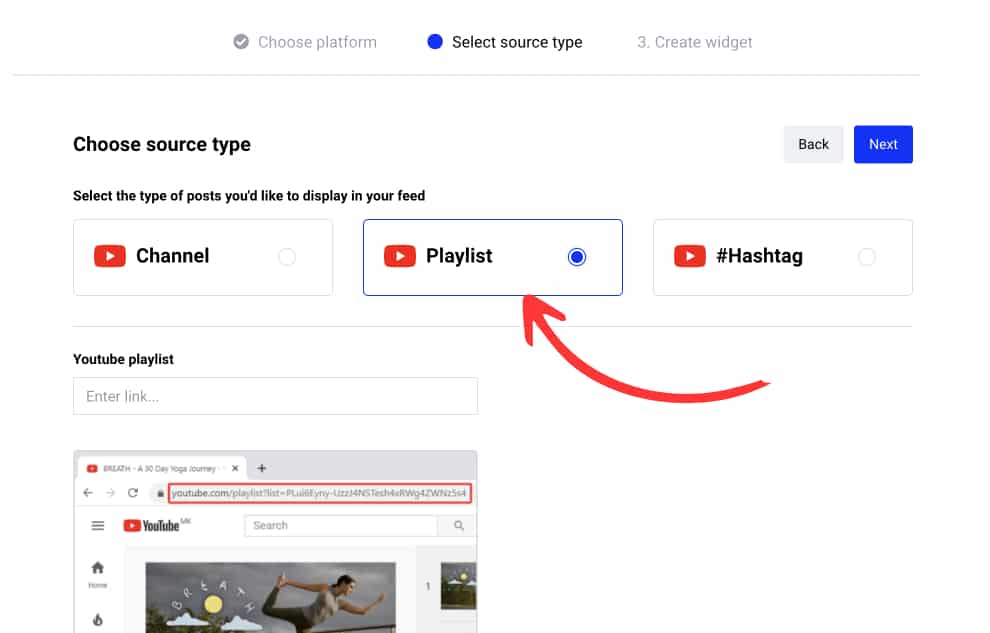The width and height of the screenshot is (990, 633).
Task: Click the example browser forward arrow
Action: coord(110,493)
